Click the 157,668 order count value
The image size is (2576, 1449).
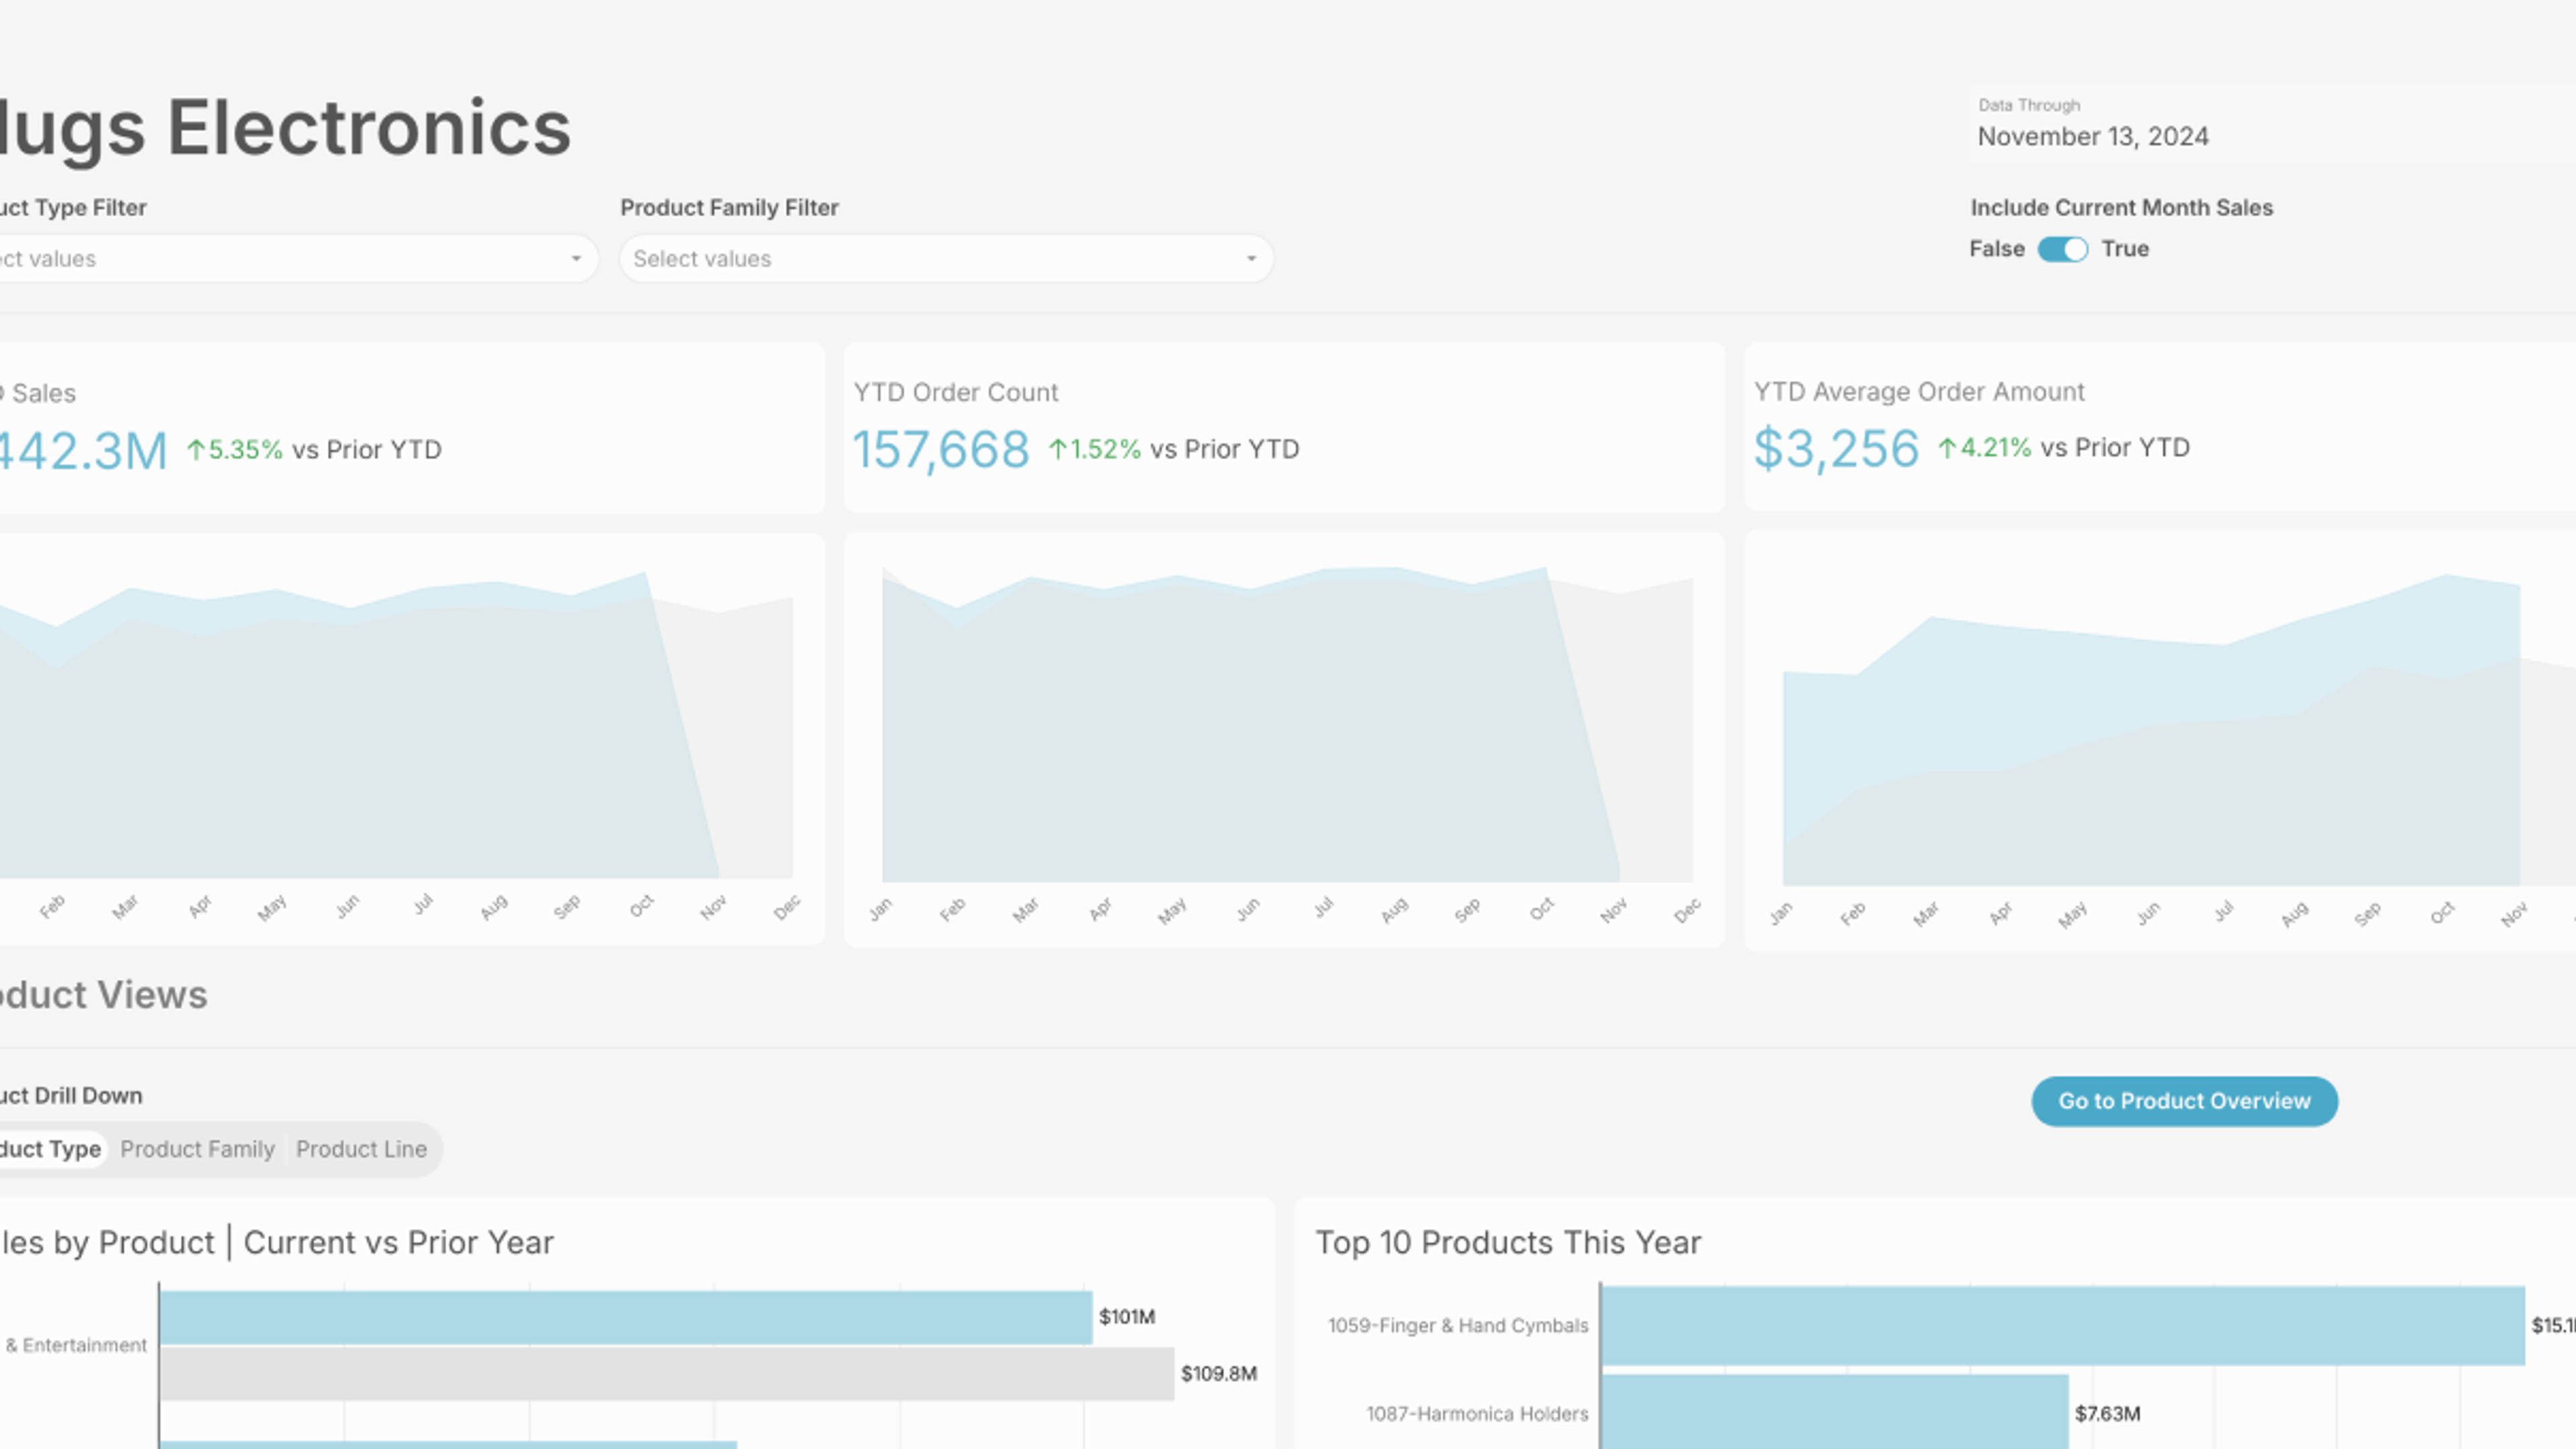click(x=940, y=449)
